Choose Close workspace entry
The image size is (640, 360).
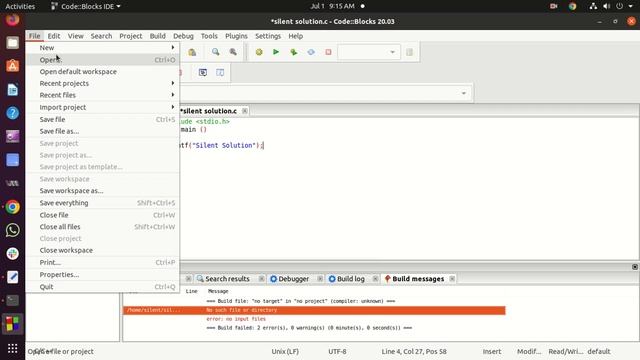pyautogui.click(x=102, y=250)
